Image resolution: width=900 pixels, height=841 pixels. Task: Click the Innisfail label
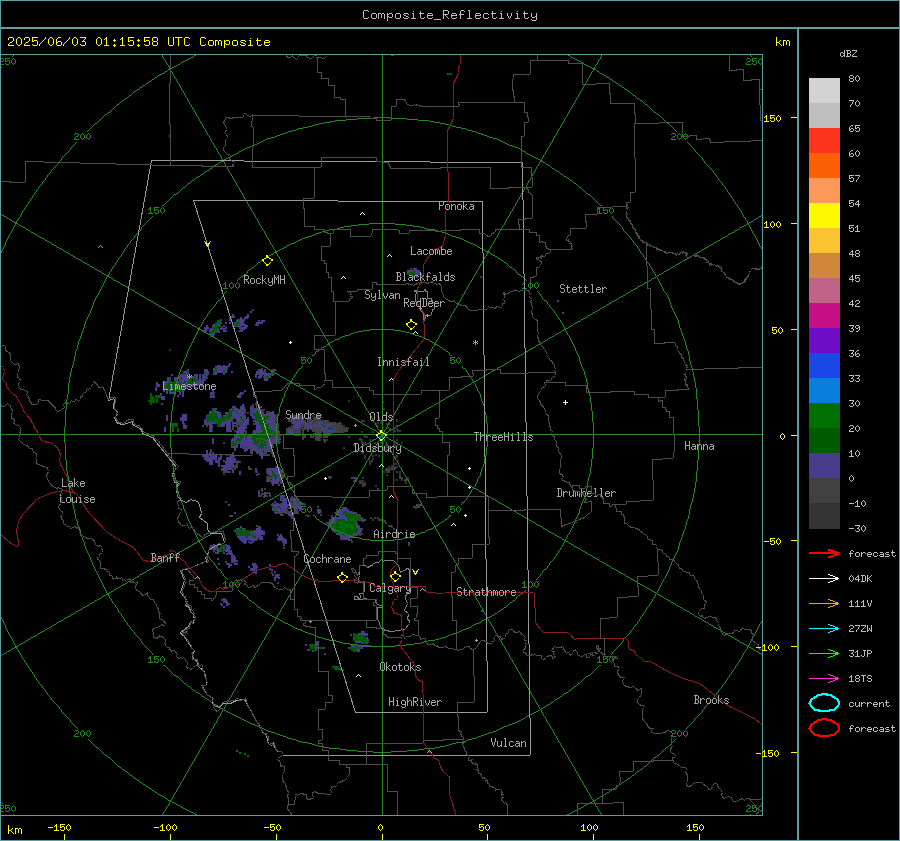pyautogui.click(x=403, y=362)
